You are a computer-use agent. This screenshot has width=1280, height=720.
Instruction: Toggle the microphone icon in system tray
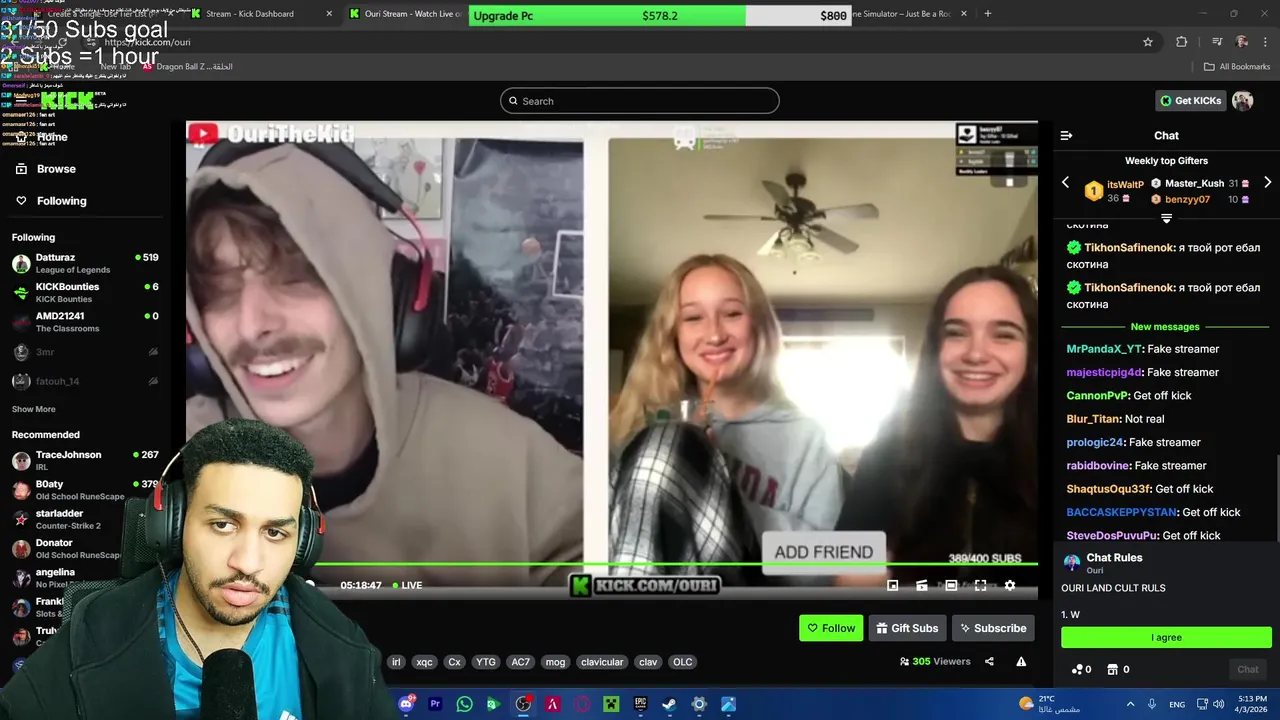tap(1152, 704)
